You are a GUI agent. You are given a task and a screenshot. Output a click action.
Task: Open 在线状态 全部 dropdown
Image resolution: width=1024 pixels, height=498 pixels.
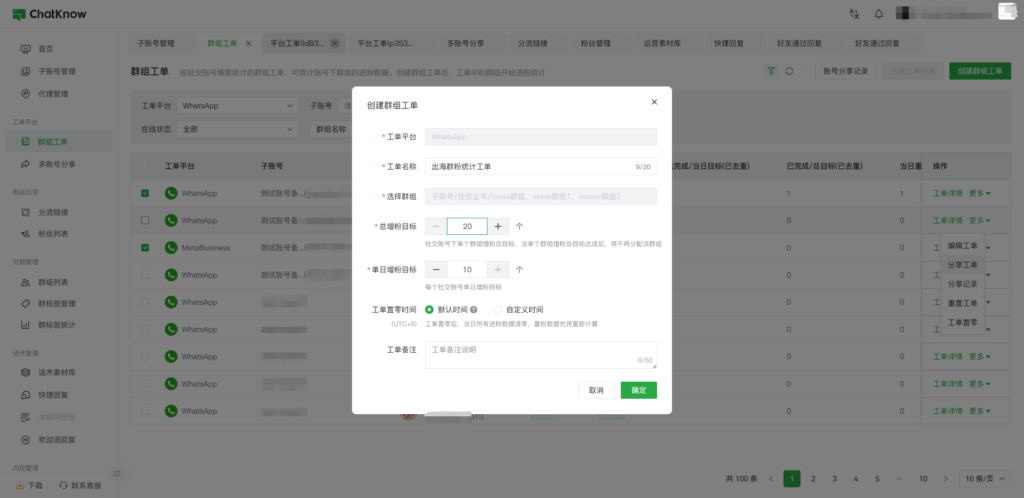pyautogui.click(x=238, y=129)
